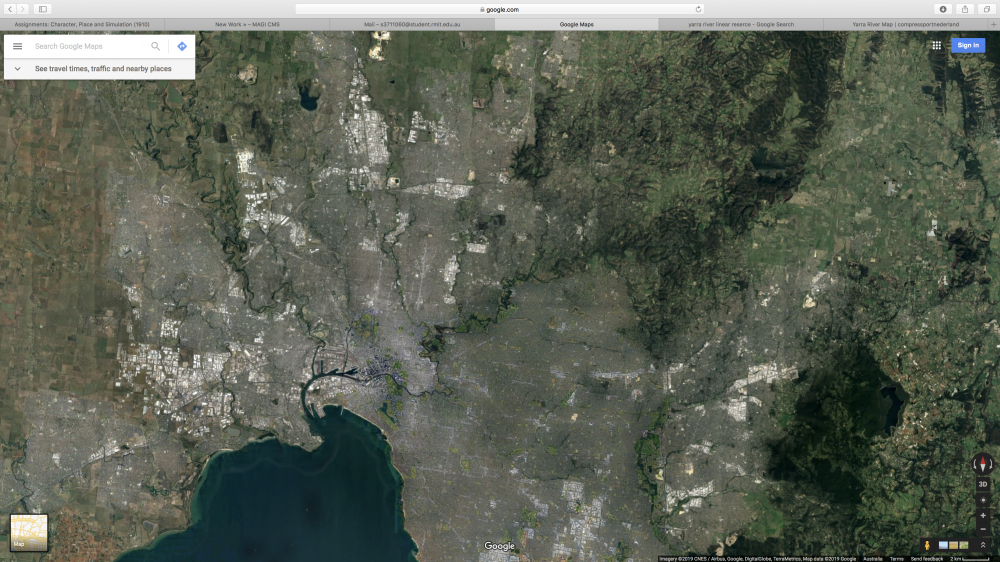
Task: Open the Google Maps hamburger menu
Action: tap(17, 47)
